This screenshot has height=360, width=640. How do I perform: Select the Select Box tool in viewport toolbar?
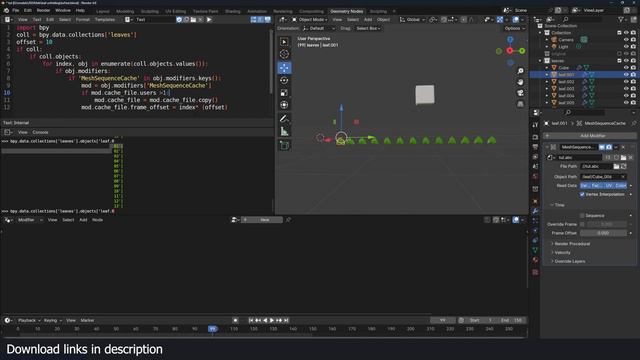point(284,42)
